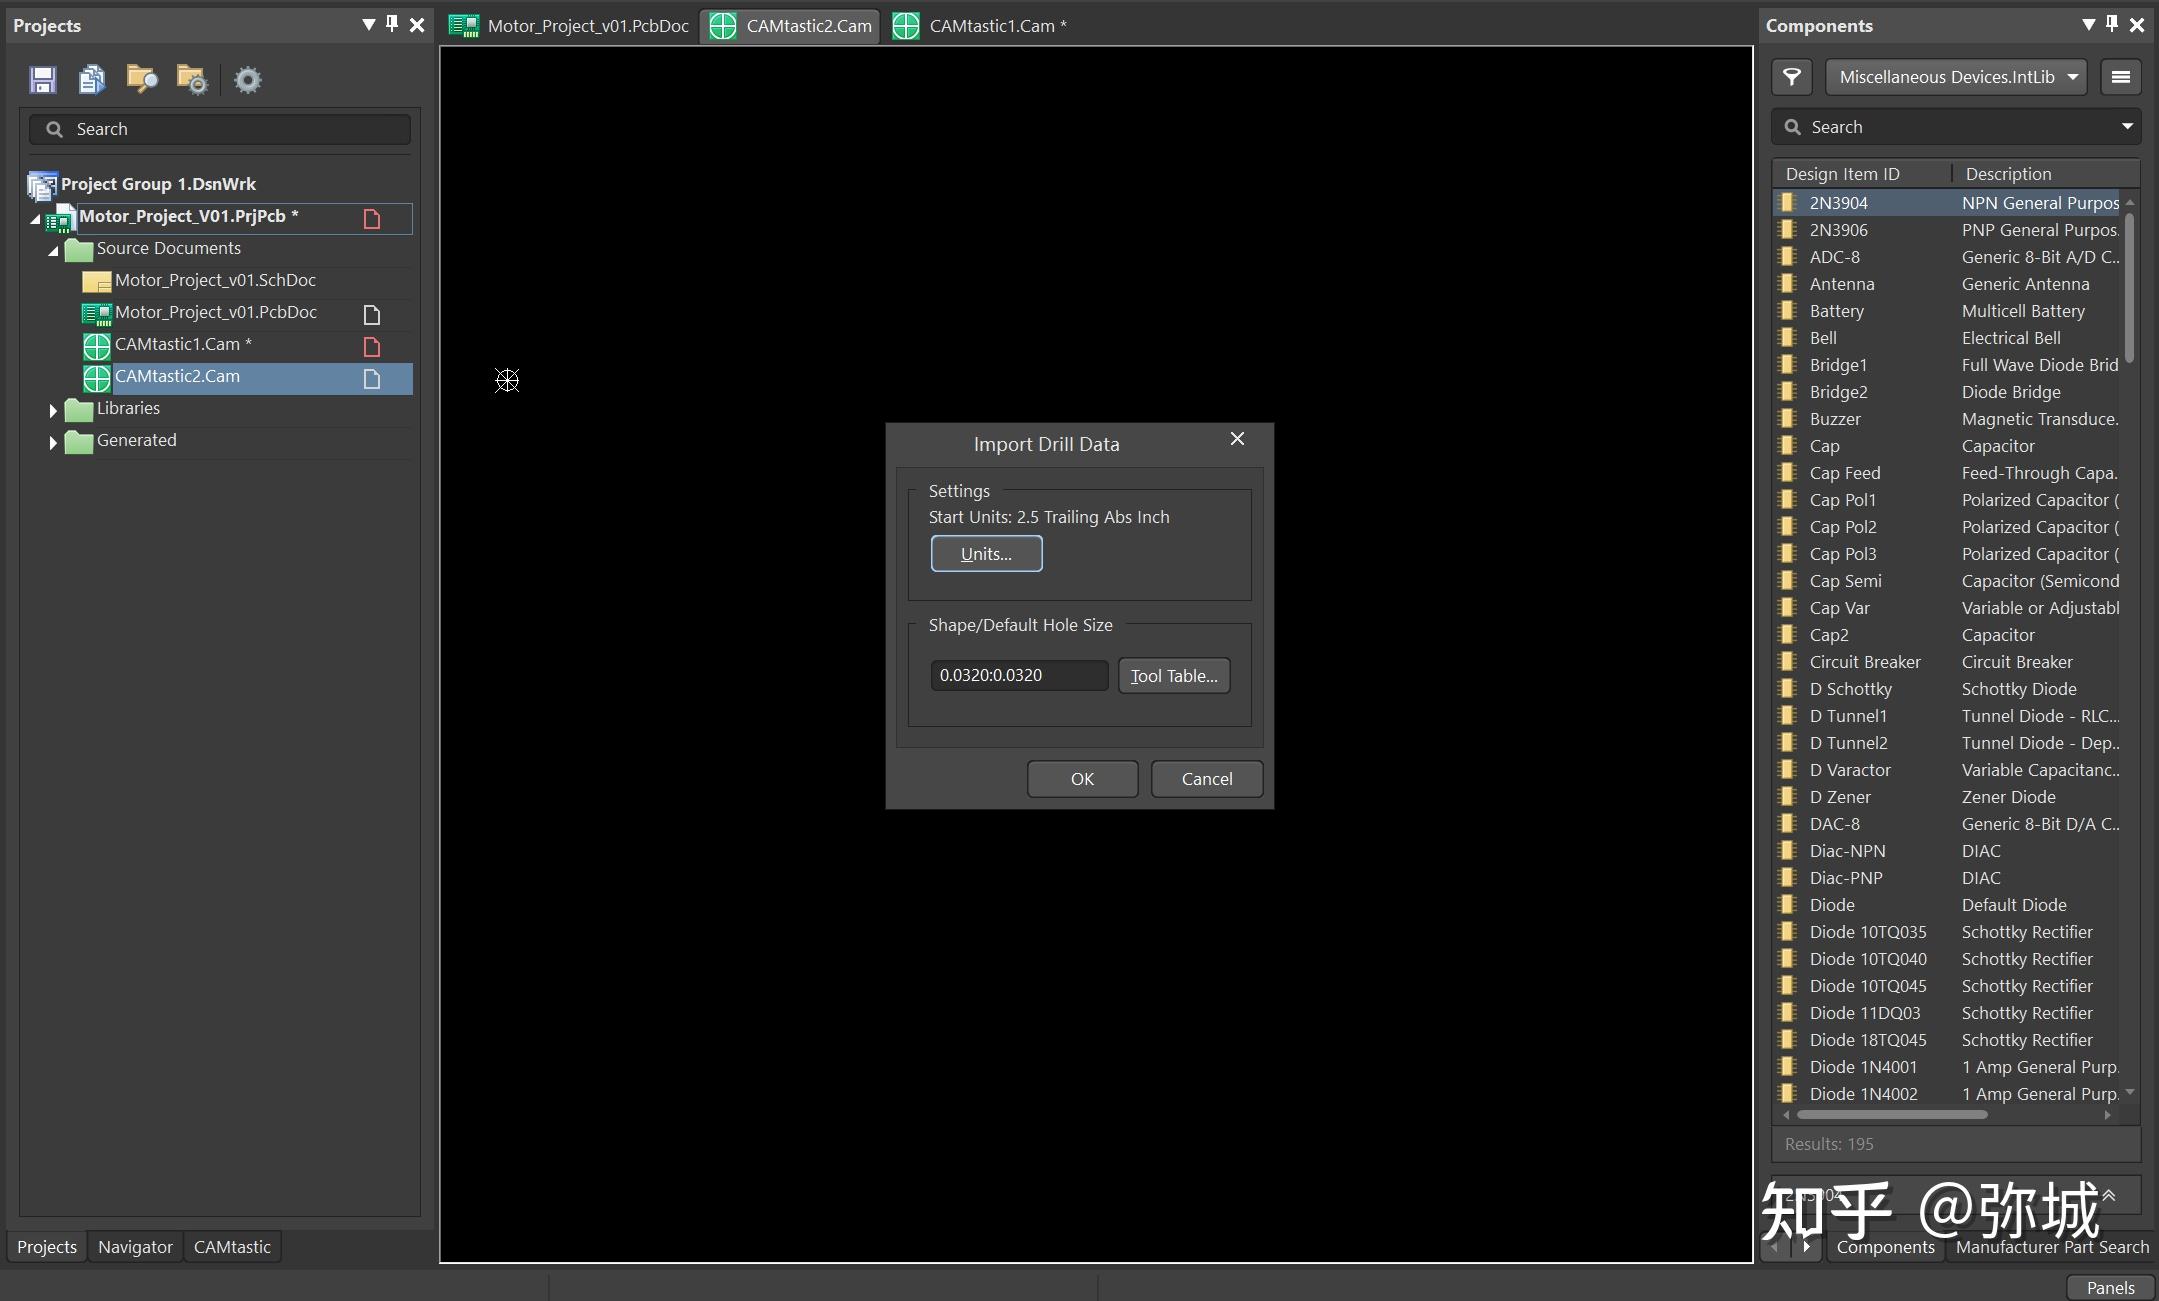This screenshot has width=2159, height=1301.
Task: Collapse the Source Documents folder
Action: click(53, 250)
